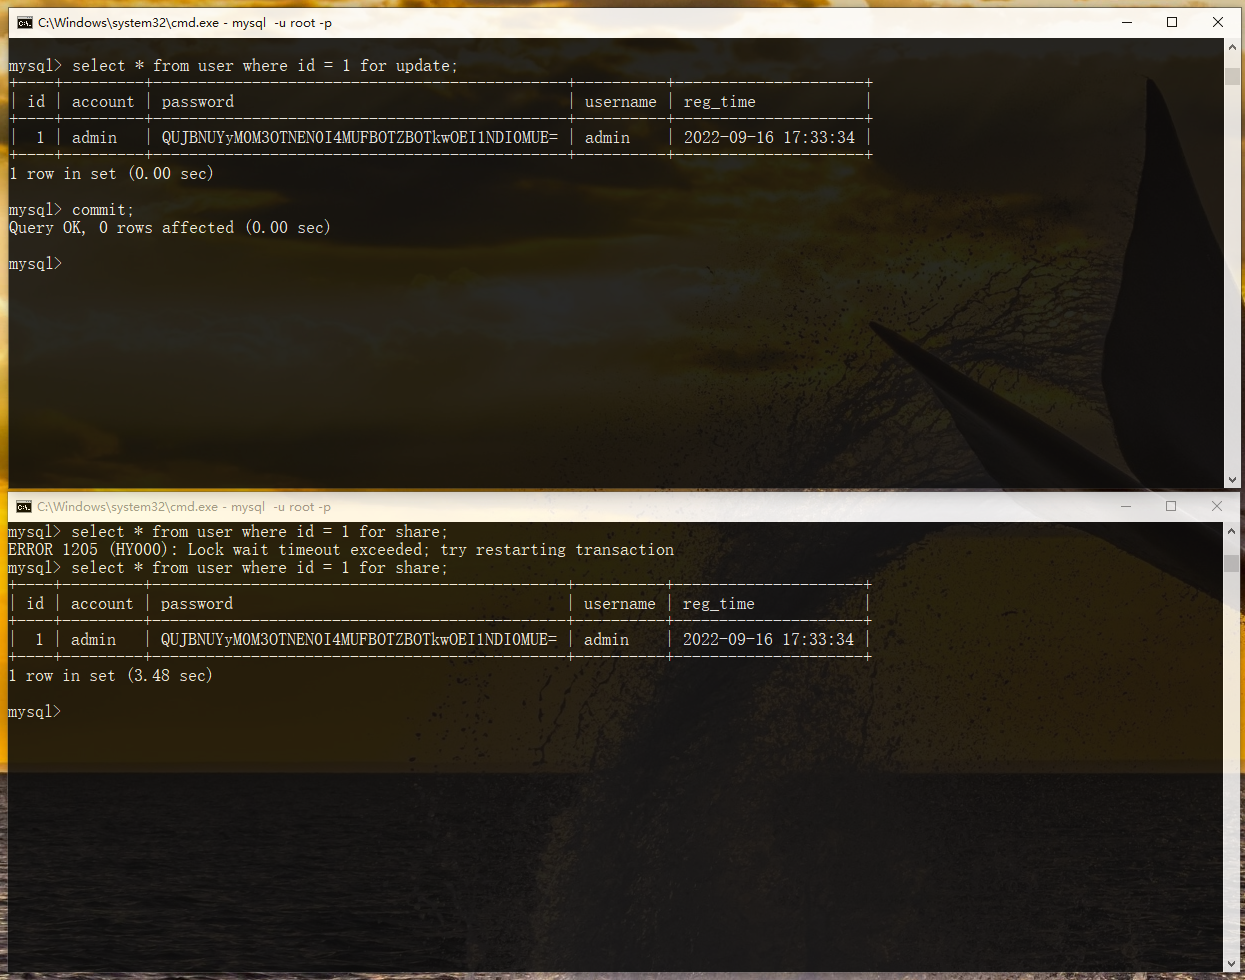Minimize the window containing the commit query
The image size is (1245, 980).
pos(1127,22)
